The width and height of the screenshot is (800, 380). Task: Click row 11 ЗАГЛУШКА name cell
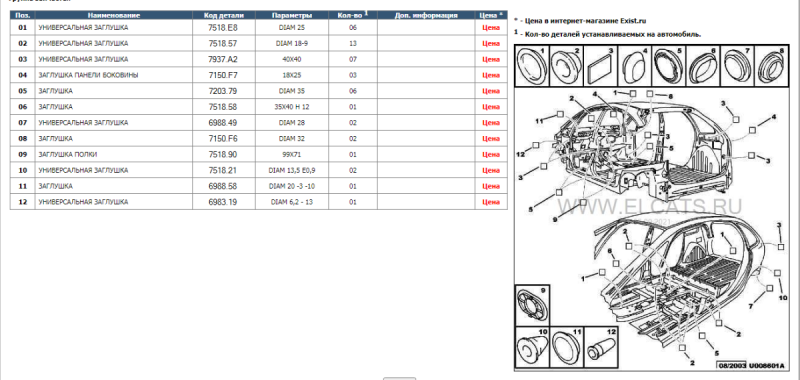click(x=114, y=186)
